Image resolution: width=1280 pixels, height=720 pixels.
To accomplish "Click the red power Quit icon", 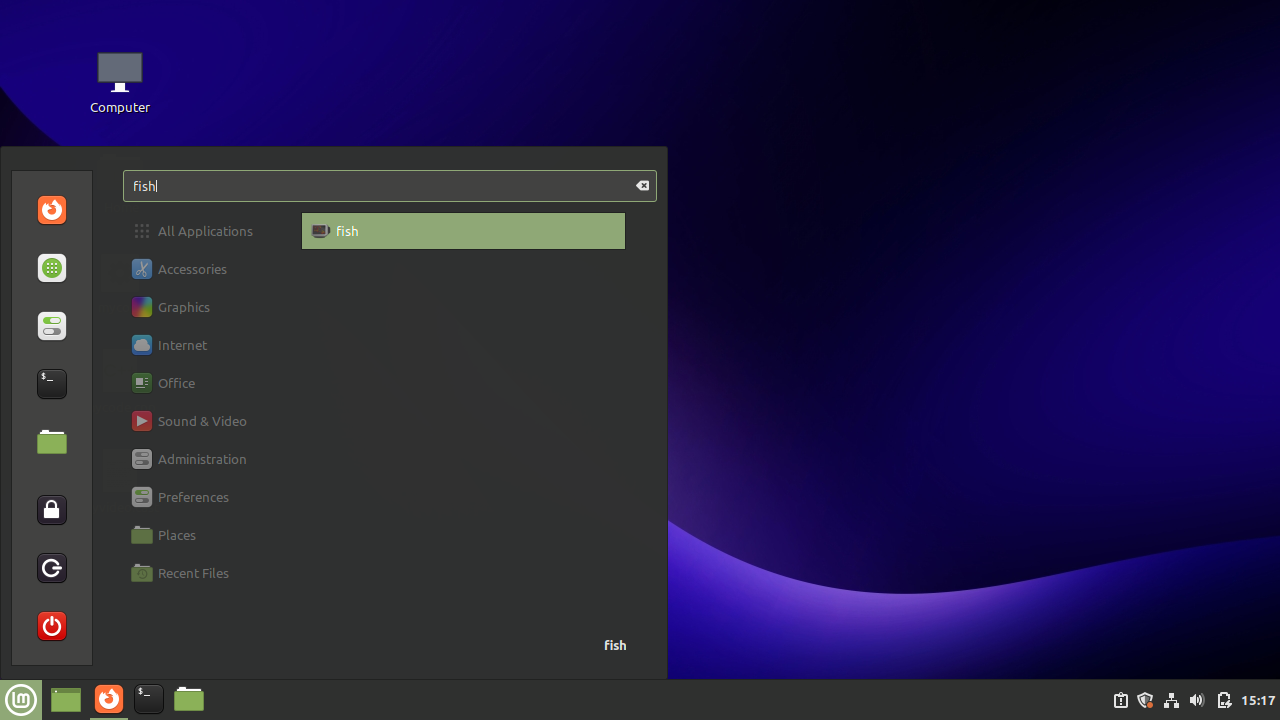I will click(x=52, y=626).
